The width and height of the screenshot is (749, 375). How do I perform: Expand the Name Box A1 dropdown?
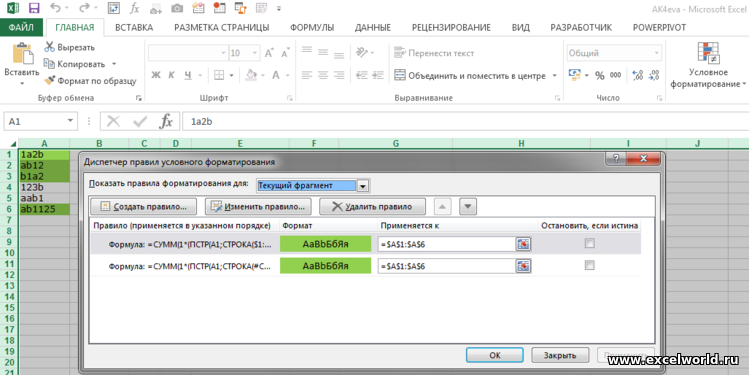70,121
